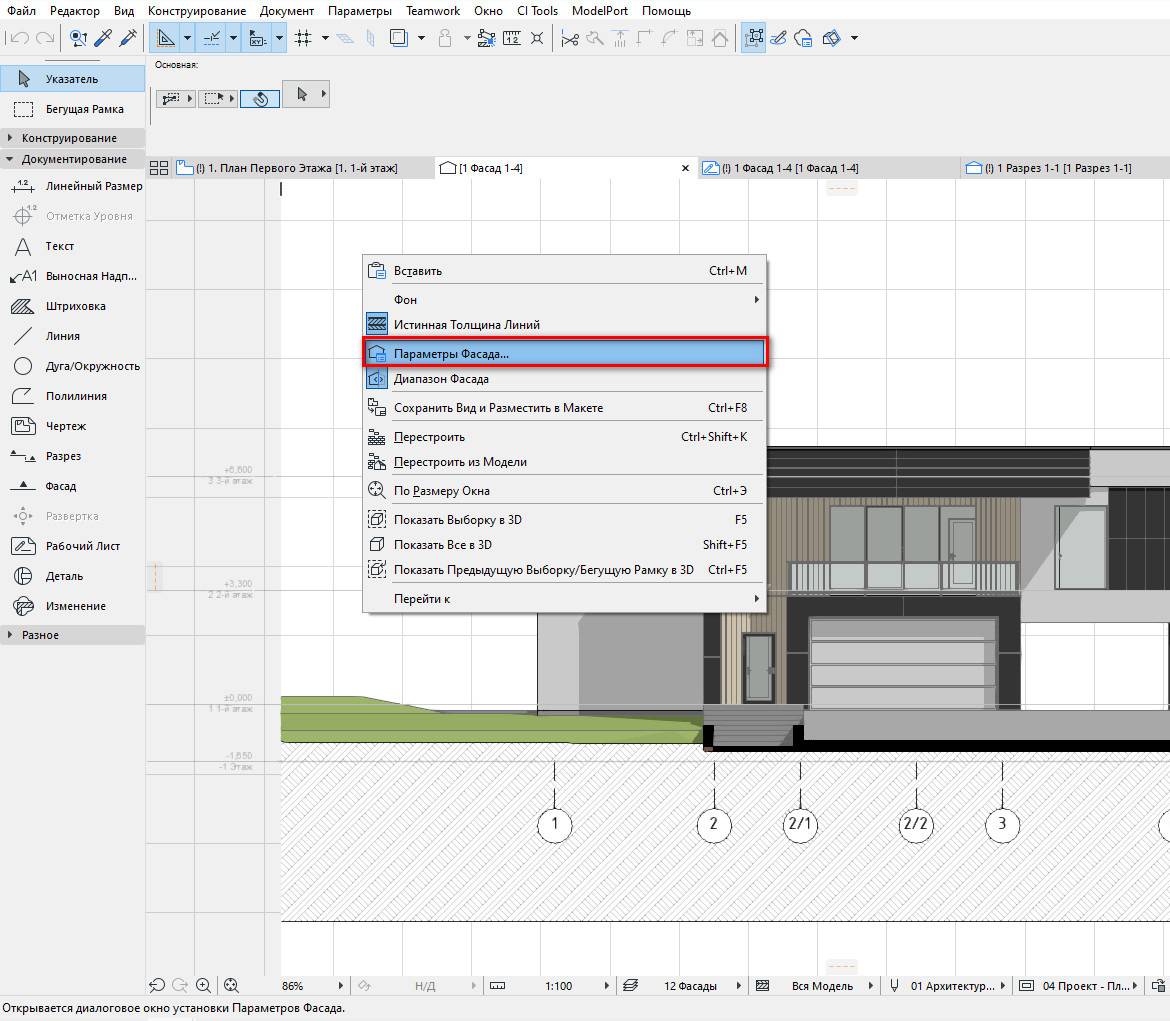
Task: Select the Arrow (Указатель) tool
Action: coord(71,79)
